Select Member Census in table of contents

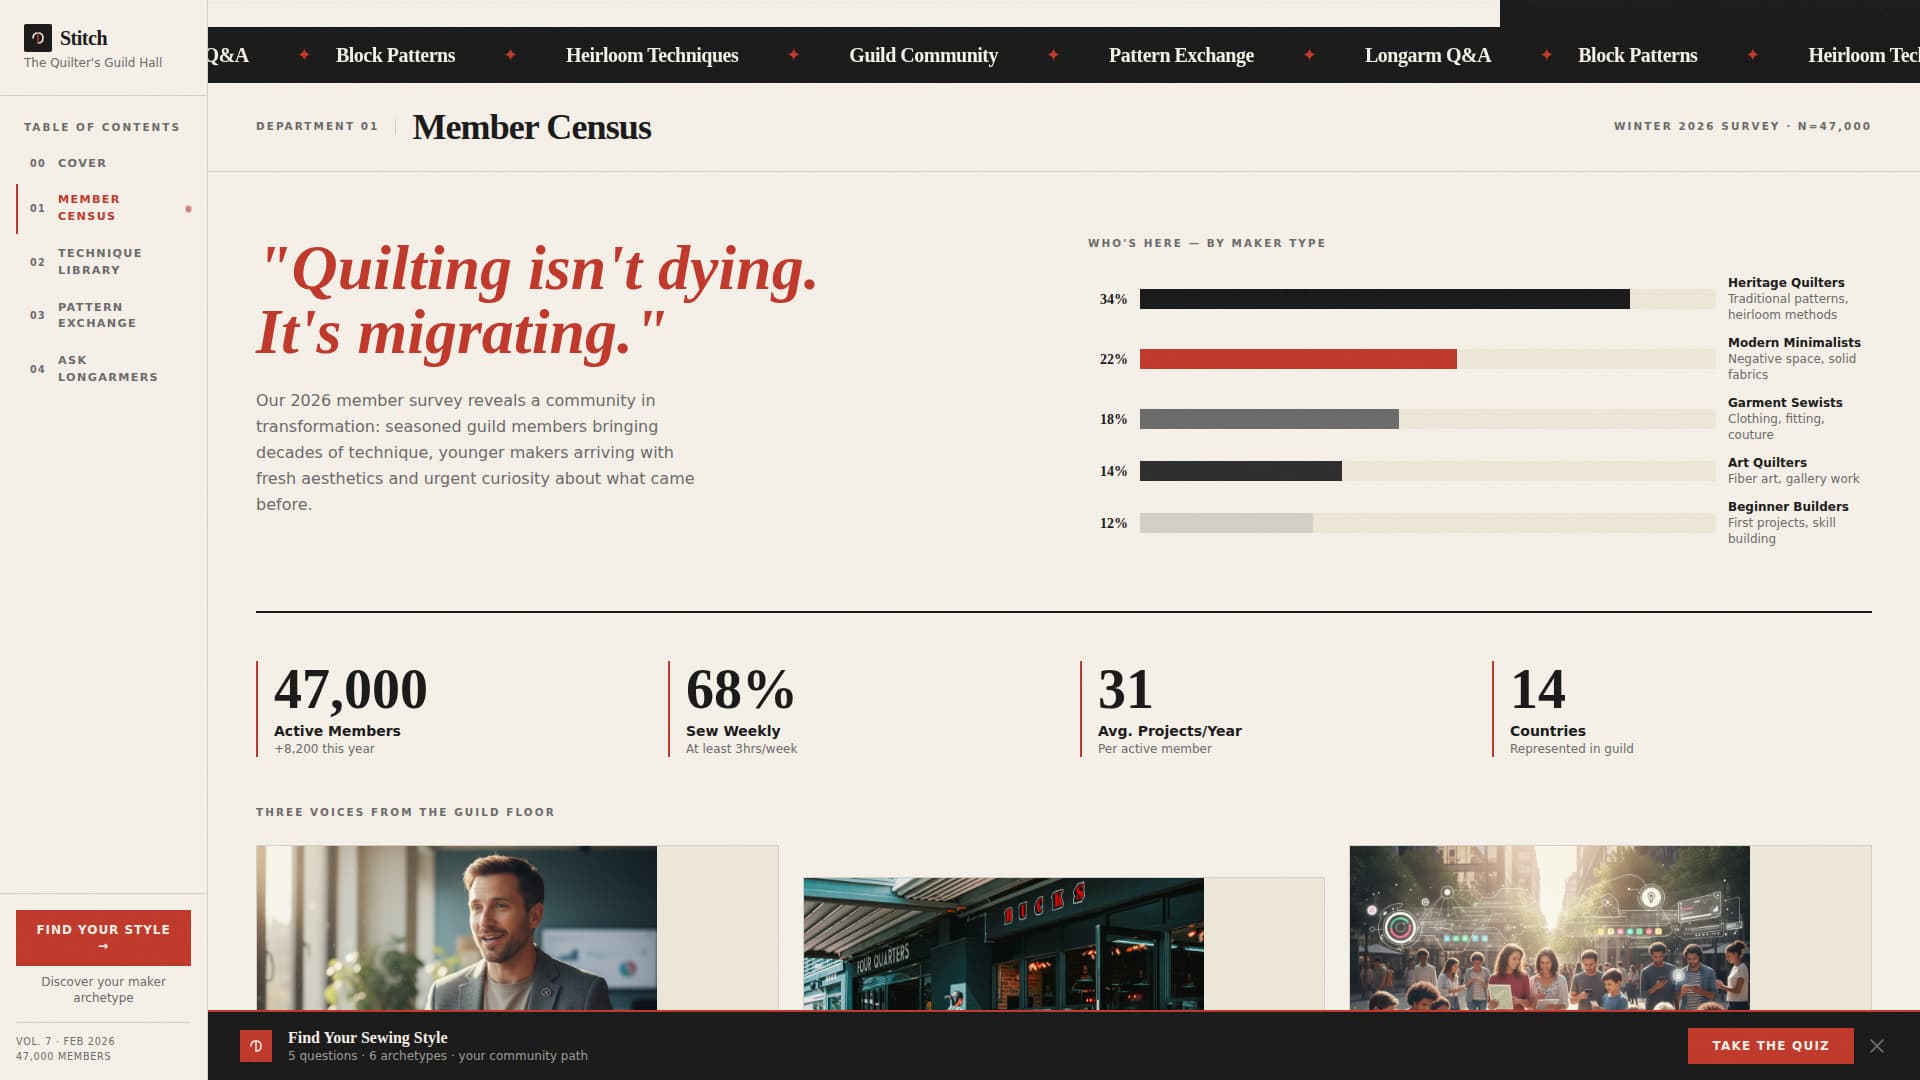(x=103, y=208)
